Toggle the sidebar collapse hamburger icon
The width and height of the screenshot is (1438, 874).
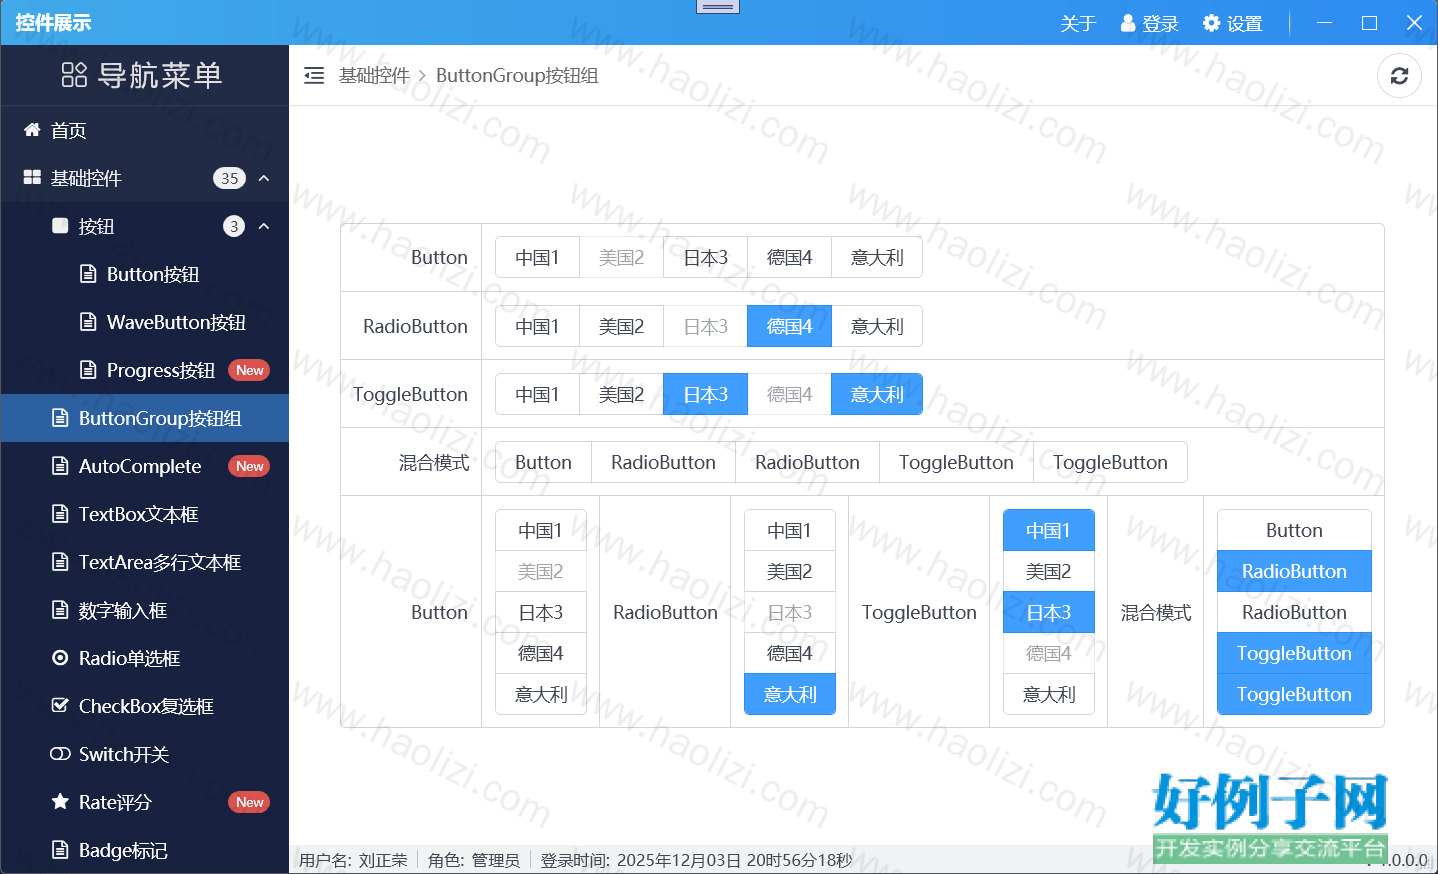coord(314,75)
